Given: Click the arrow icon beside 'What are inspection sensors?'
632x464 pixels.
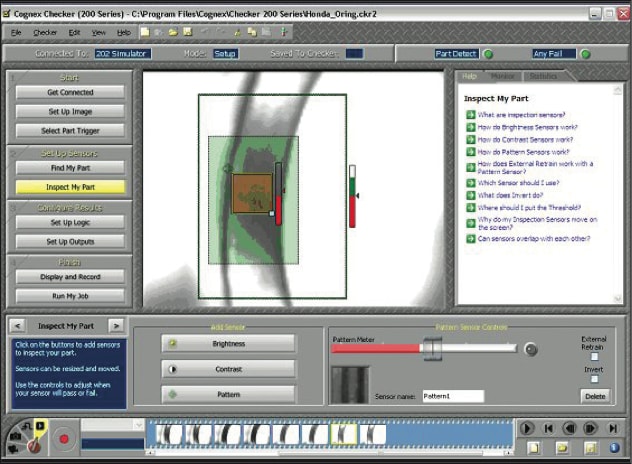Looking at the screenshot, I should (470, 115).
